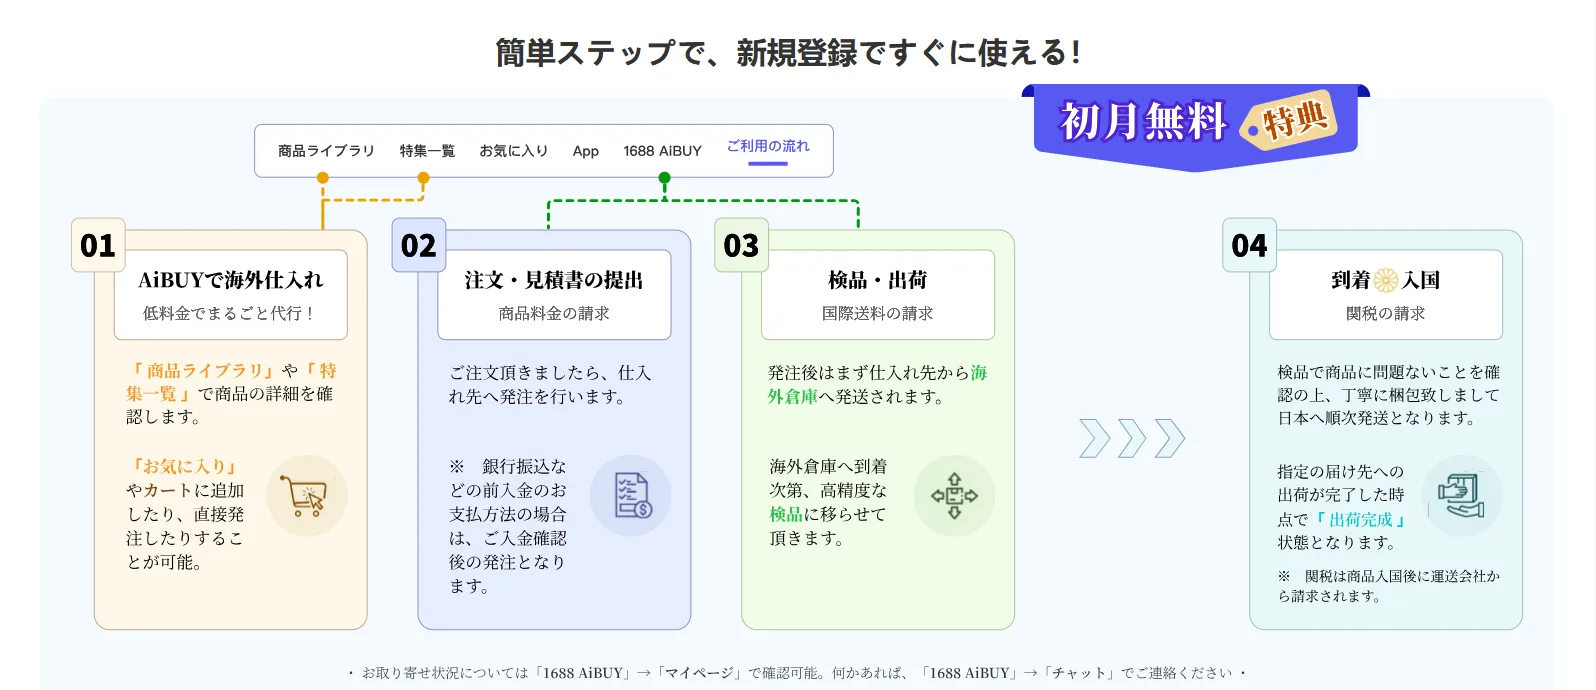Screen dimensions: 1596x690
Task: Click the 04 step number badge
Action: tap(1249, 245)
